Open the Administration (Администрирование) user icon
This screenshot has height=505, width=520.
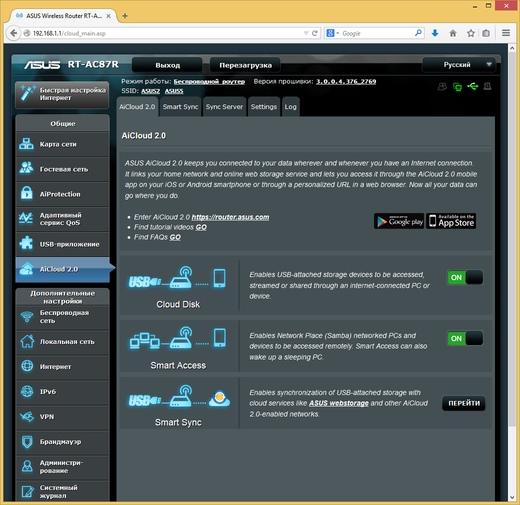click(x=27, y=466)
